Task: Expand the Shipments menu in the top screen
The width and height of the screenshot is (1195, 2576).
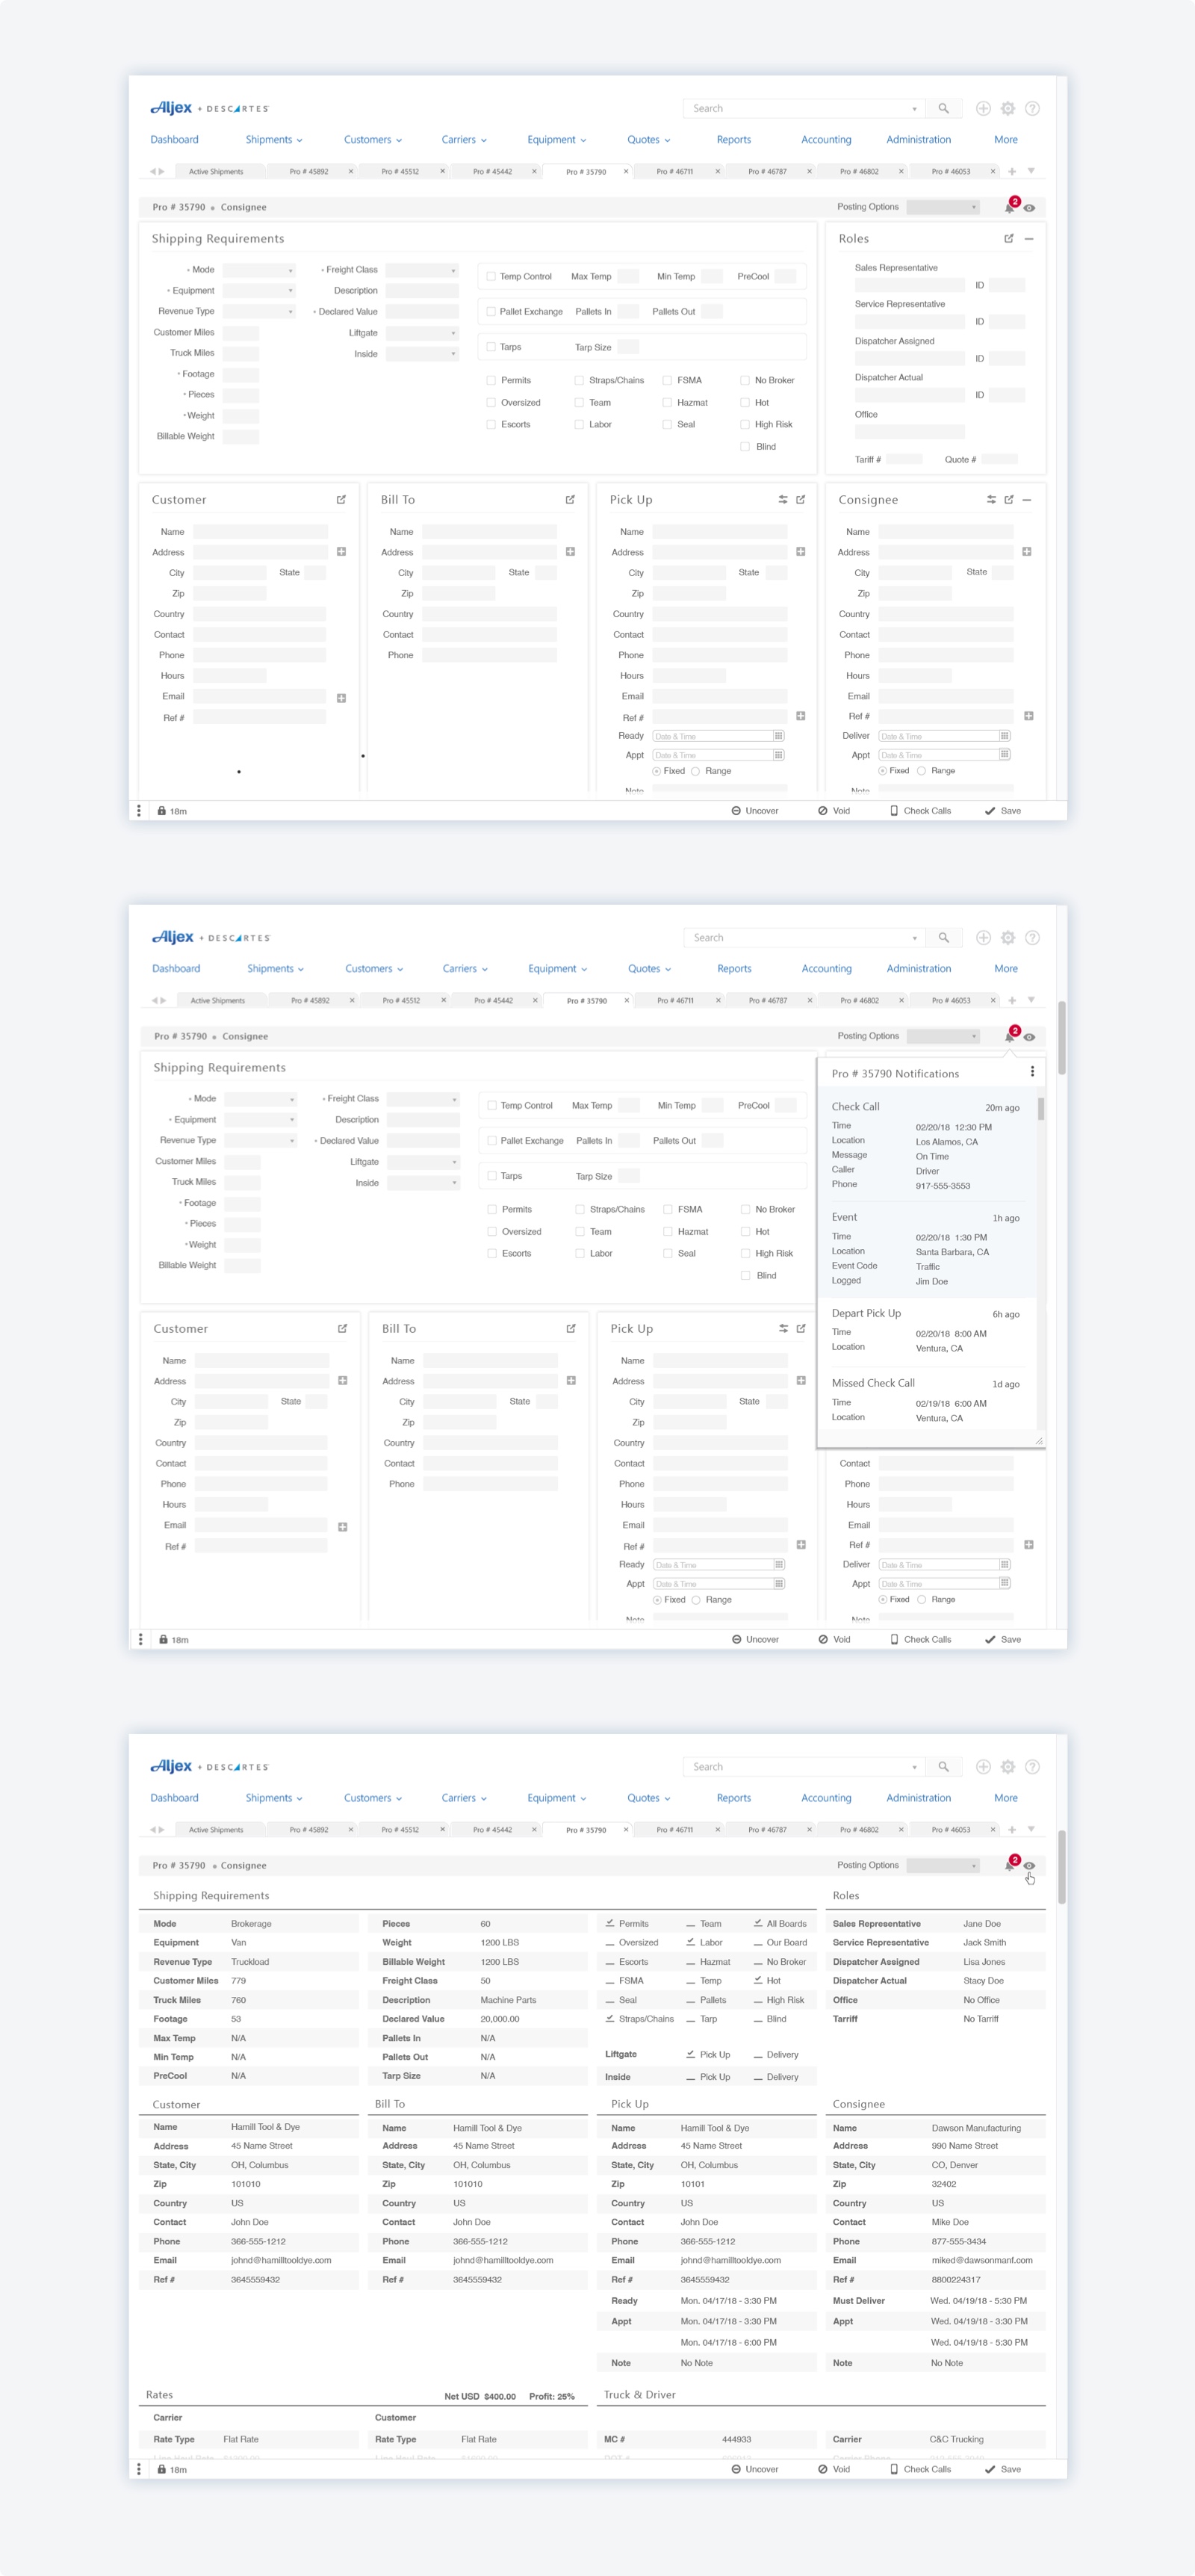Action: [x=274, y=140]
